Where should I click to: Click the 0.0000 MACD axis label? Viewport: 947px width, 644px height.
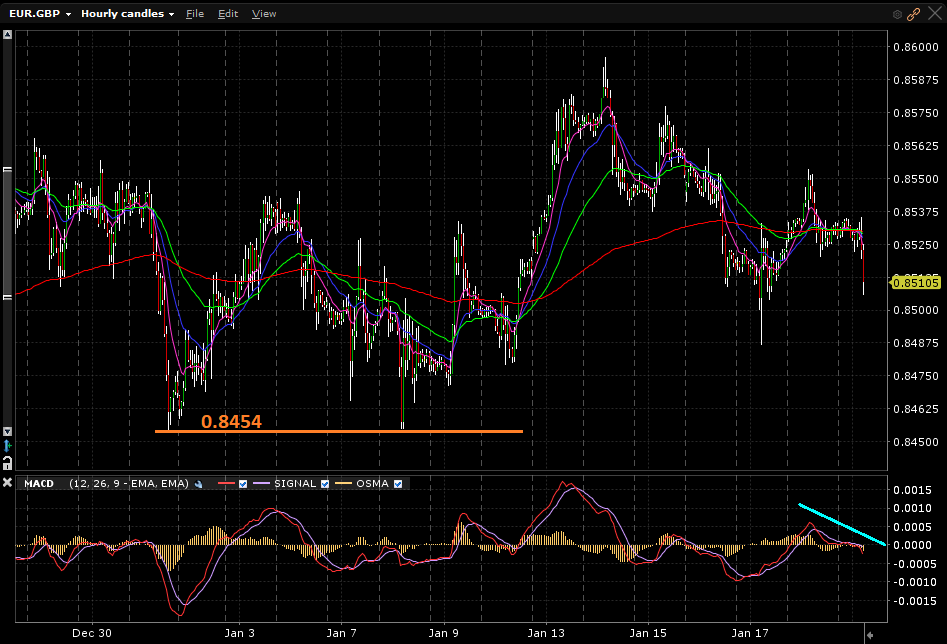coord(913,546)
